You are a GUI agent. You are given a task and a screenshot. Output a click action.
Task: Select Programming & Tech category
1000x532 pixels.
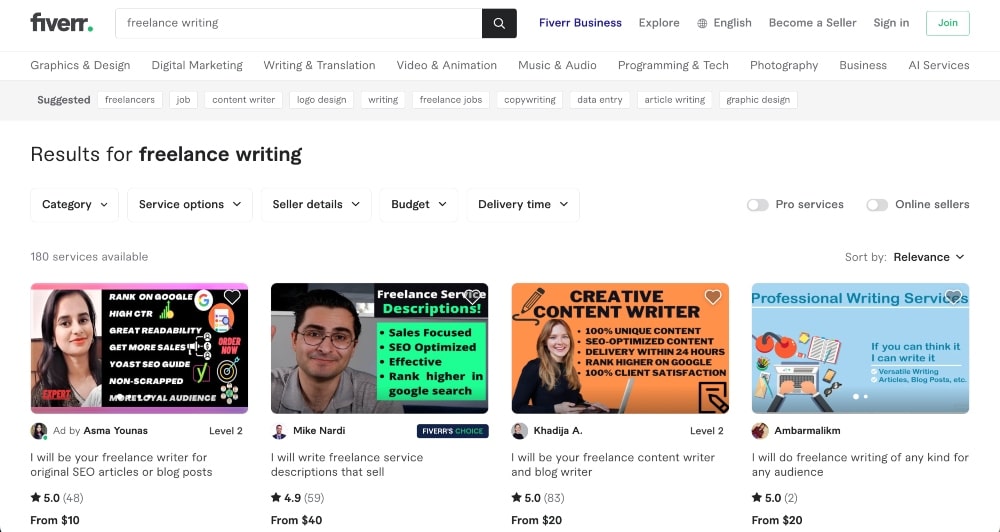pyautogui.click(x=673, y=65)
